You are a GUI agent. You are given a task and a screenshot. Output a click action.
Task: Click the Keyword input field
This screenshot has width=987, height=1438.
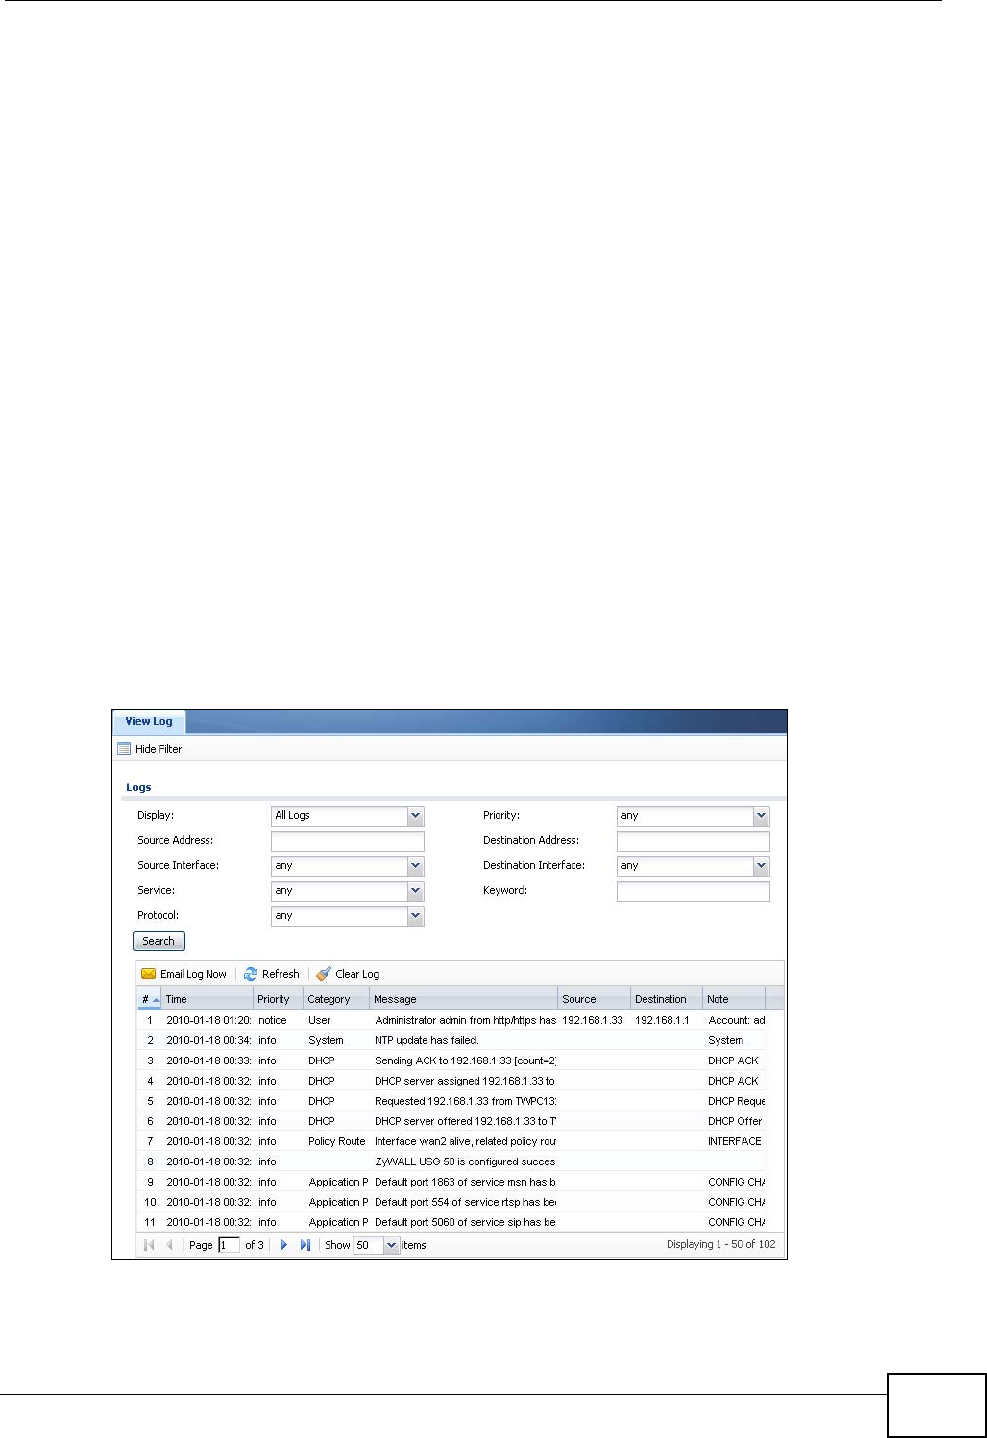[693, 891]
